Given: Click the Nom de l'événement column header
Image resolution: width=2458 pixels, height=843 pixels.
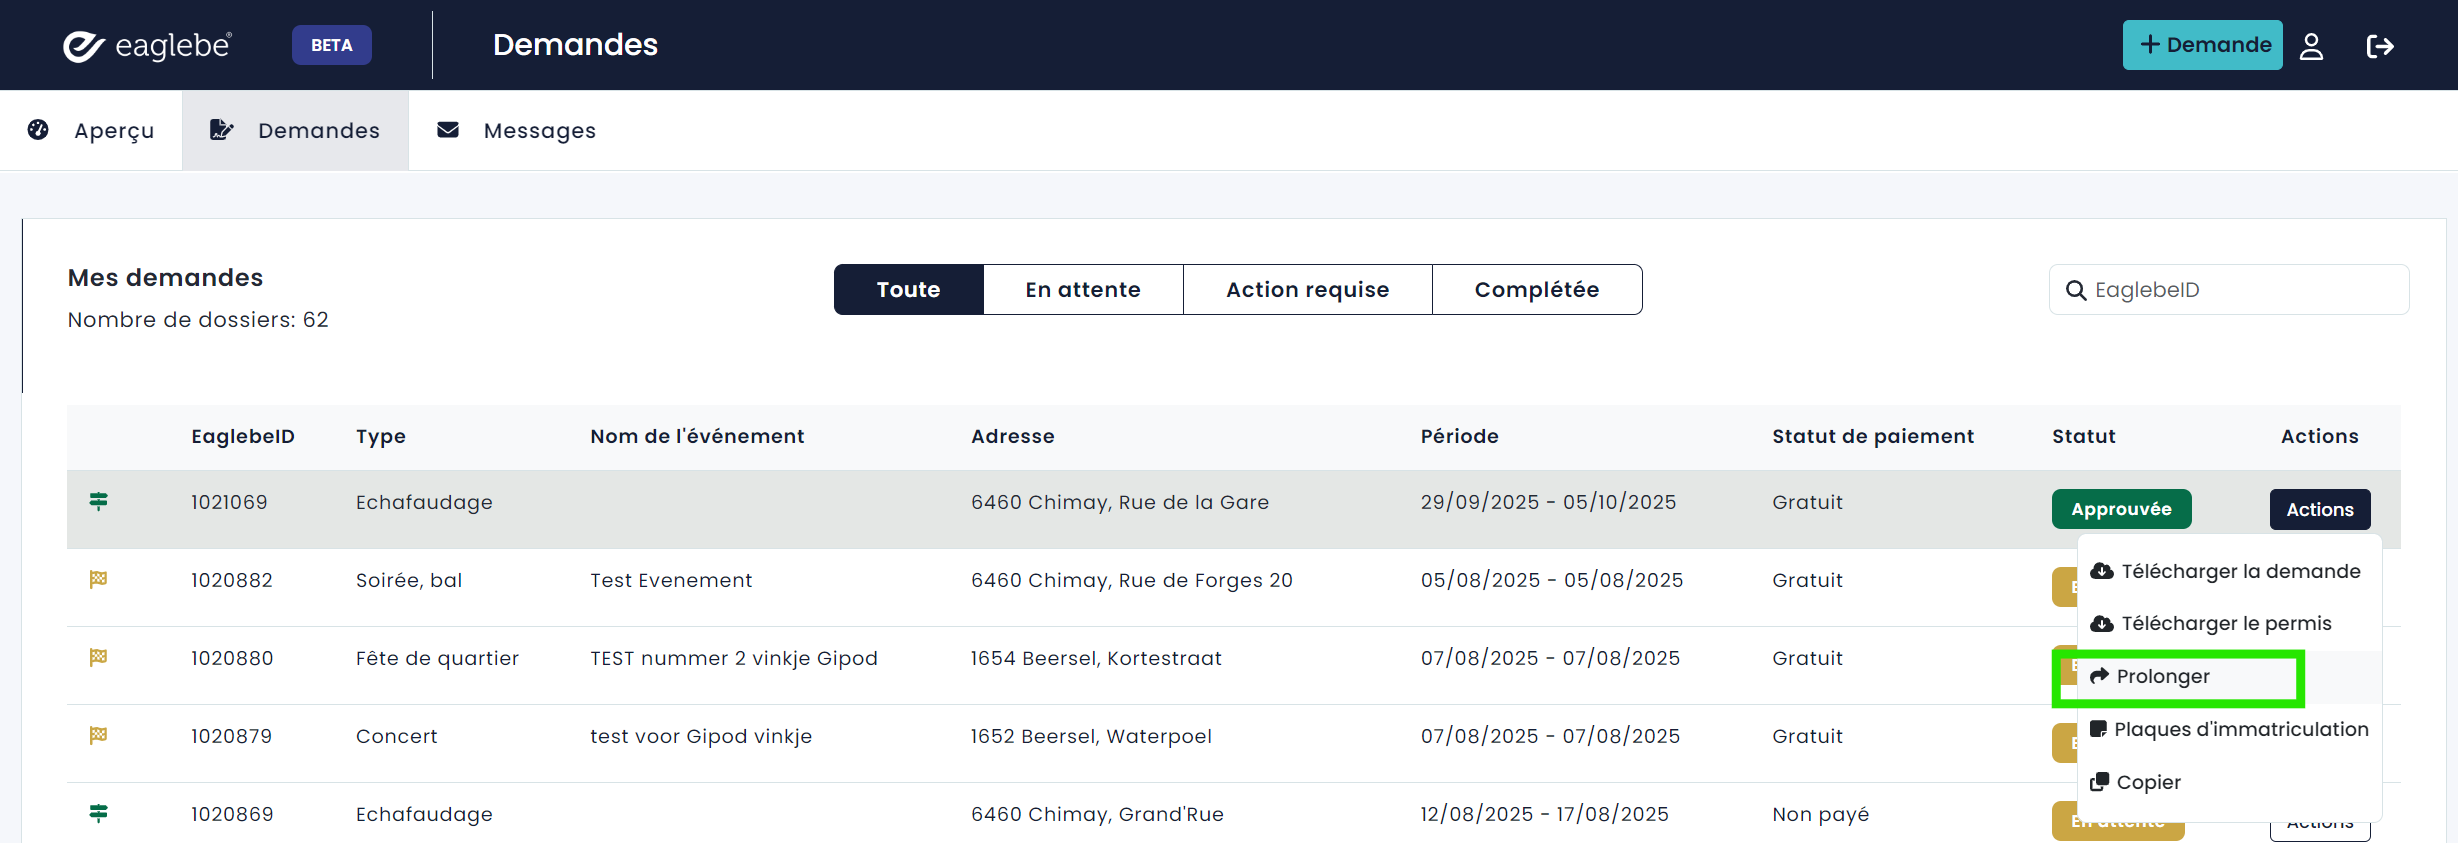Looking at the screenshot, I should point(697,436).
